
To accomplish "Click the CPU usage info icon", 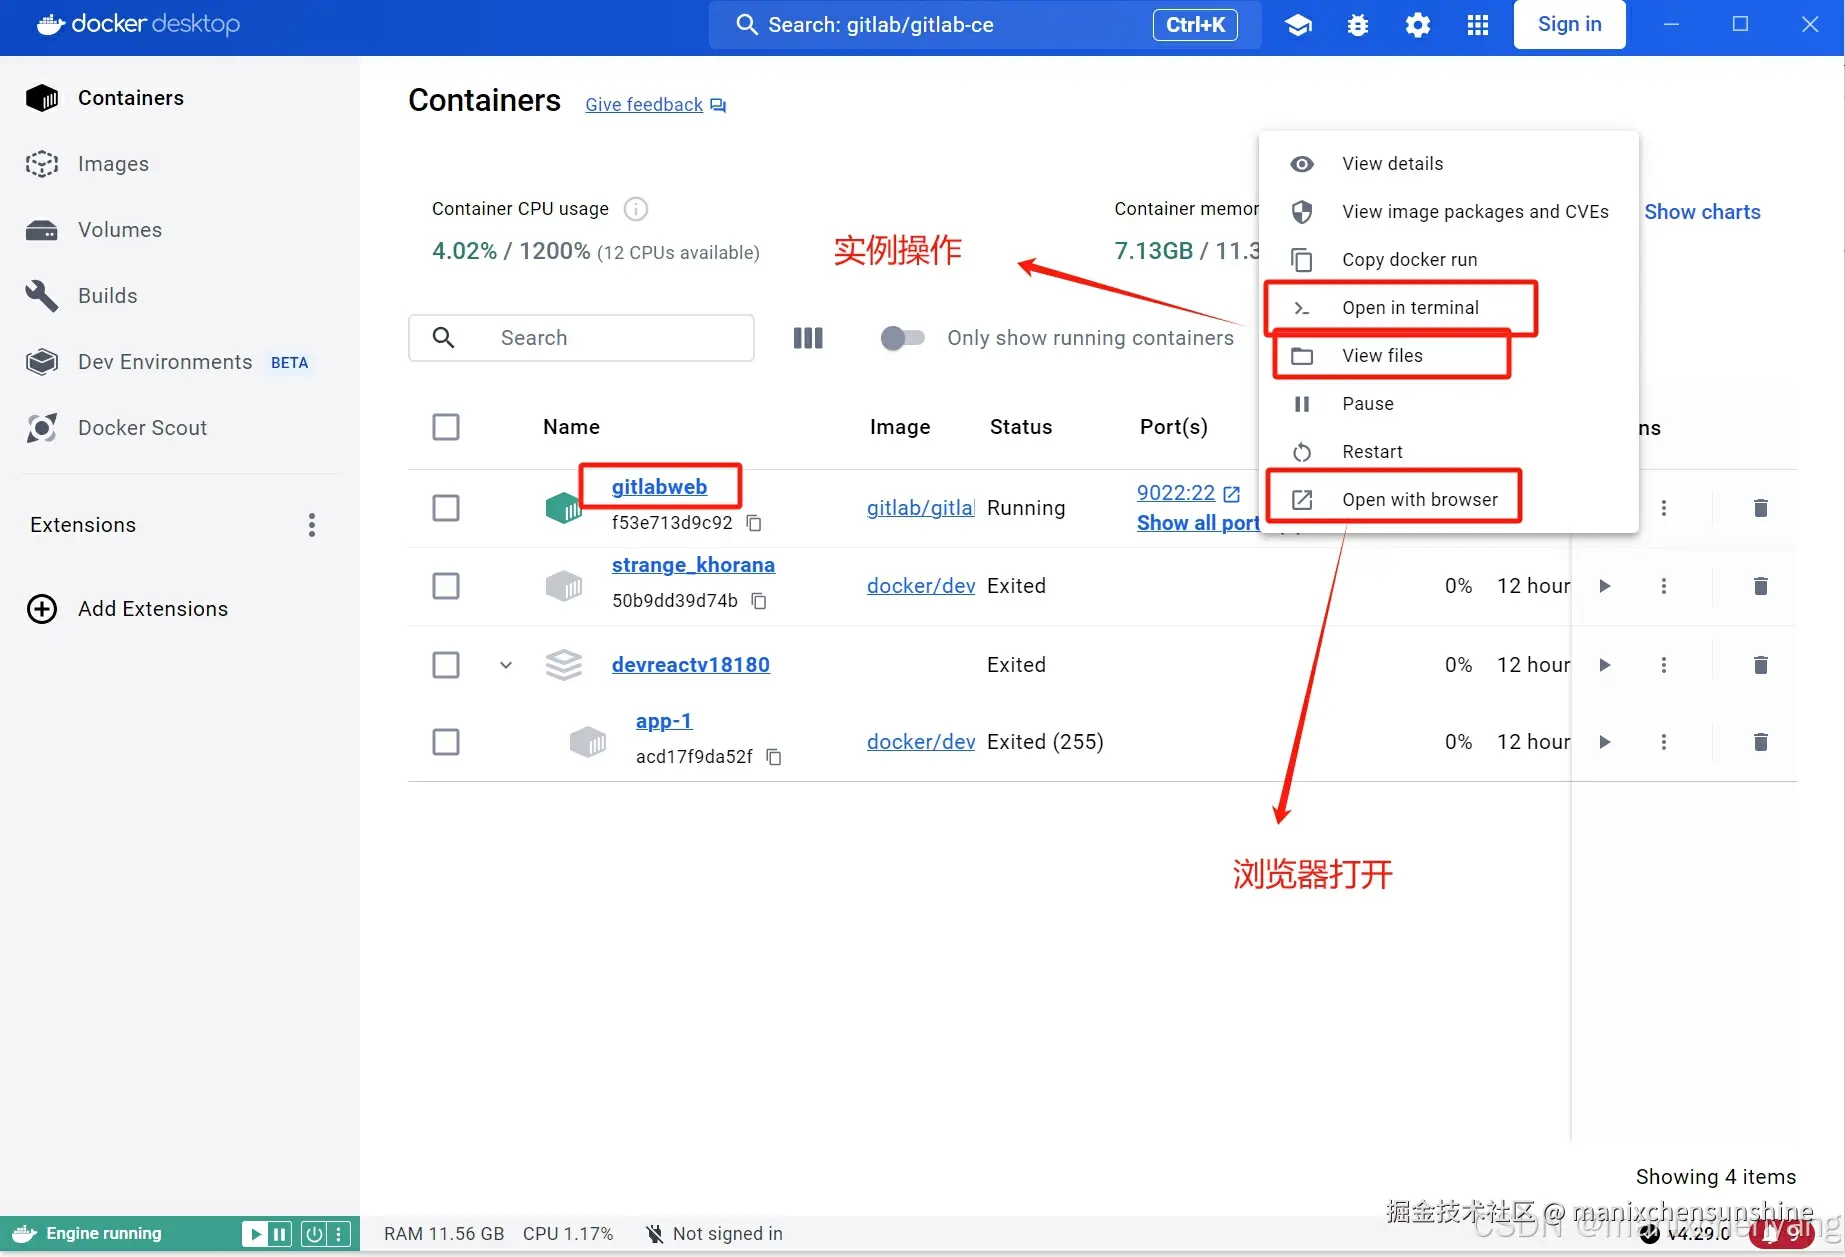I will [636, 209].
